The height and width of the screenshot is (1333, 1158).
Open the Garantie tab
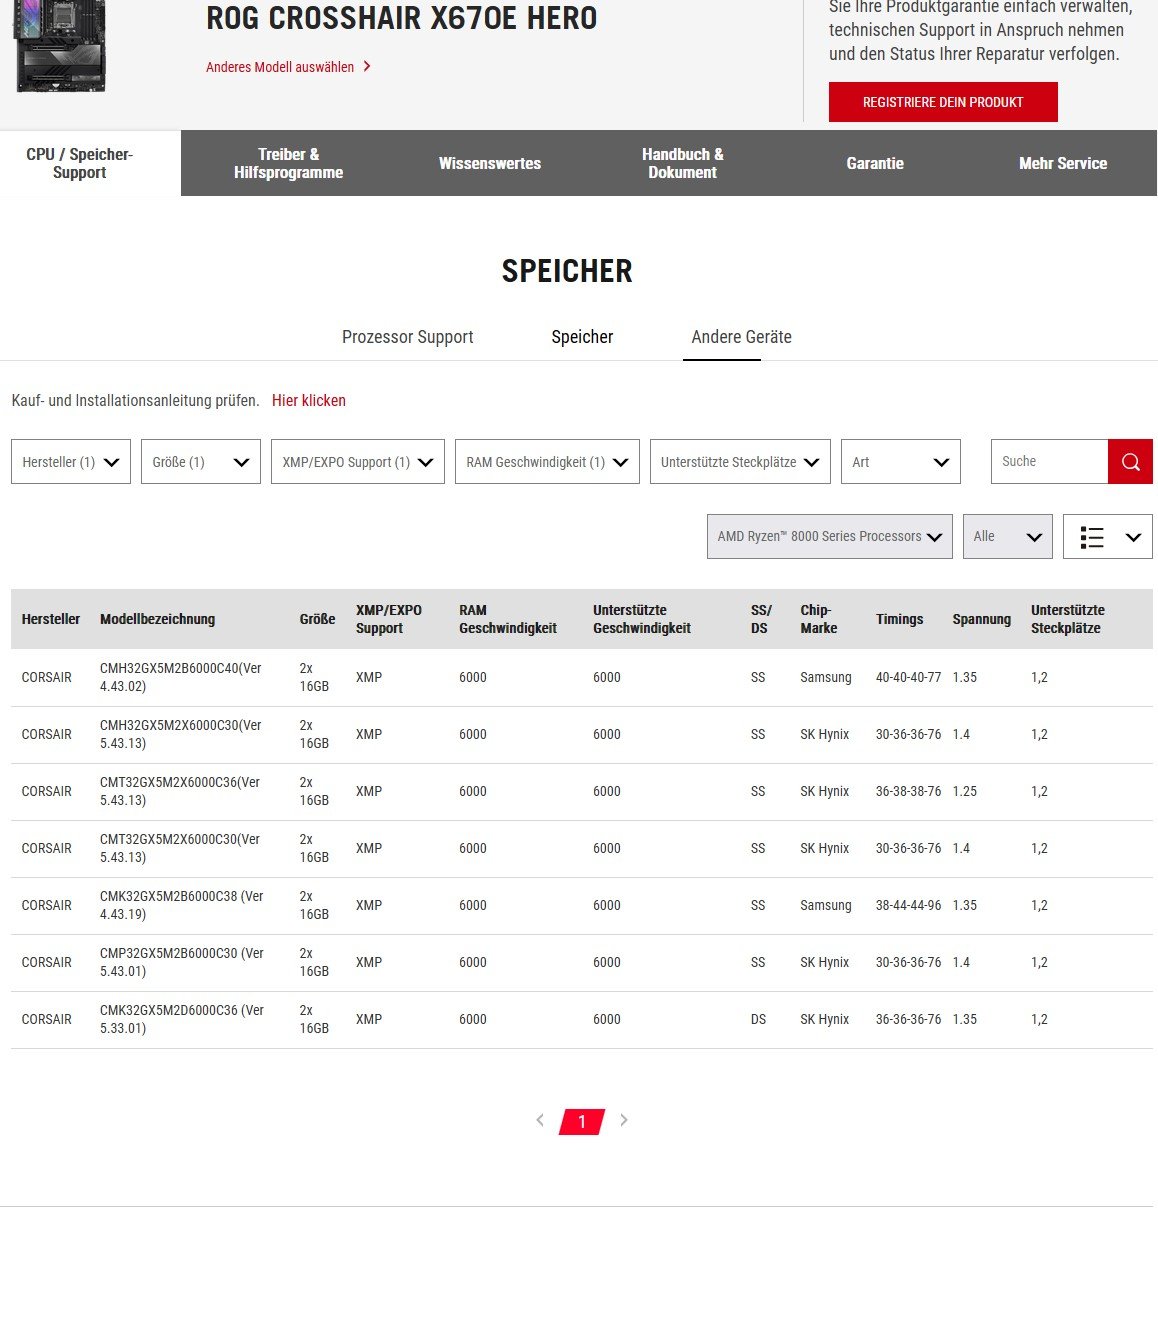click(x=875, y=163)
